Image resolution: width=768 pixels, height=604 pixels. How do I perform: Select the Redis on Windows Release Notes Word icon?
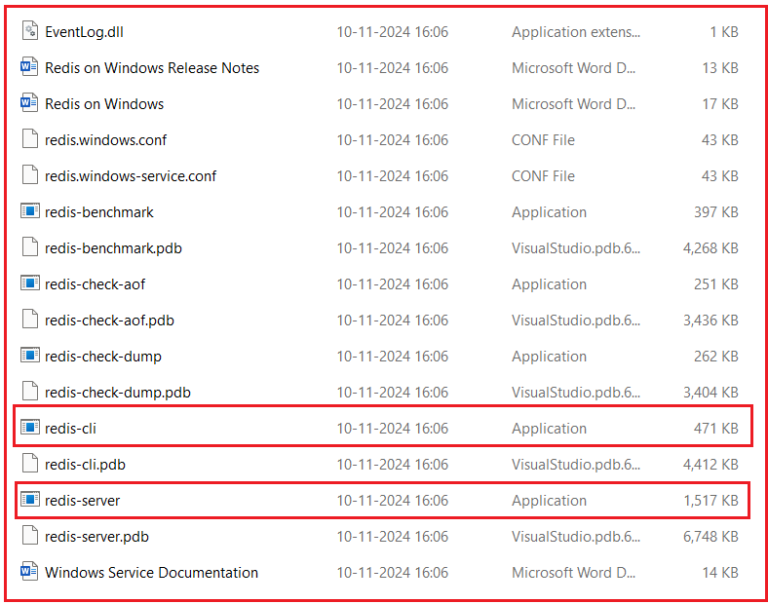click(x=29, y=68)
